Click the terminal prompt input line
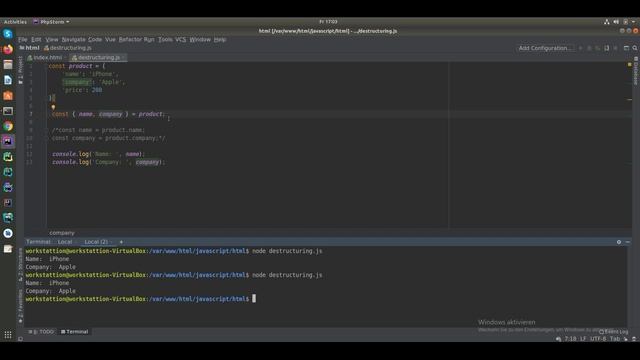The width and height of the screenshot is (640, 360). click(x=140, y=299)
